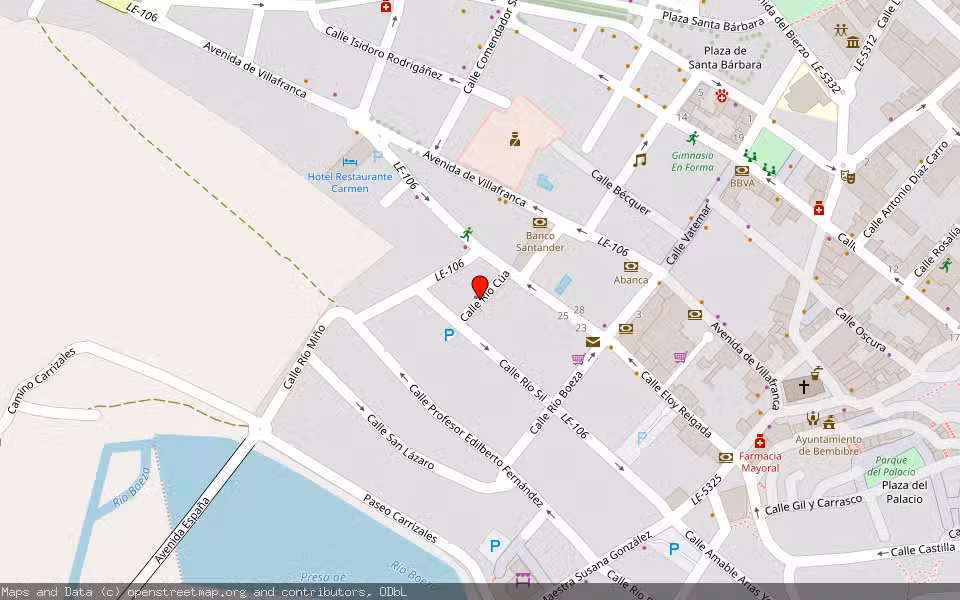Click the Calle Isidoro Rodrigáñez street label
This screenshot has width=960, height=600.
383,53
